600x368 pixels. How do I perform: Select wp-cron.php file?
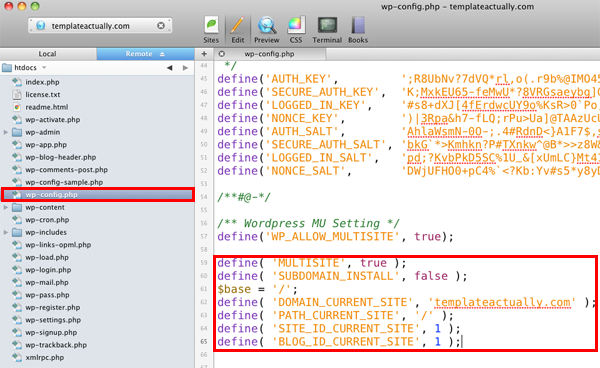47,220
